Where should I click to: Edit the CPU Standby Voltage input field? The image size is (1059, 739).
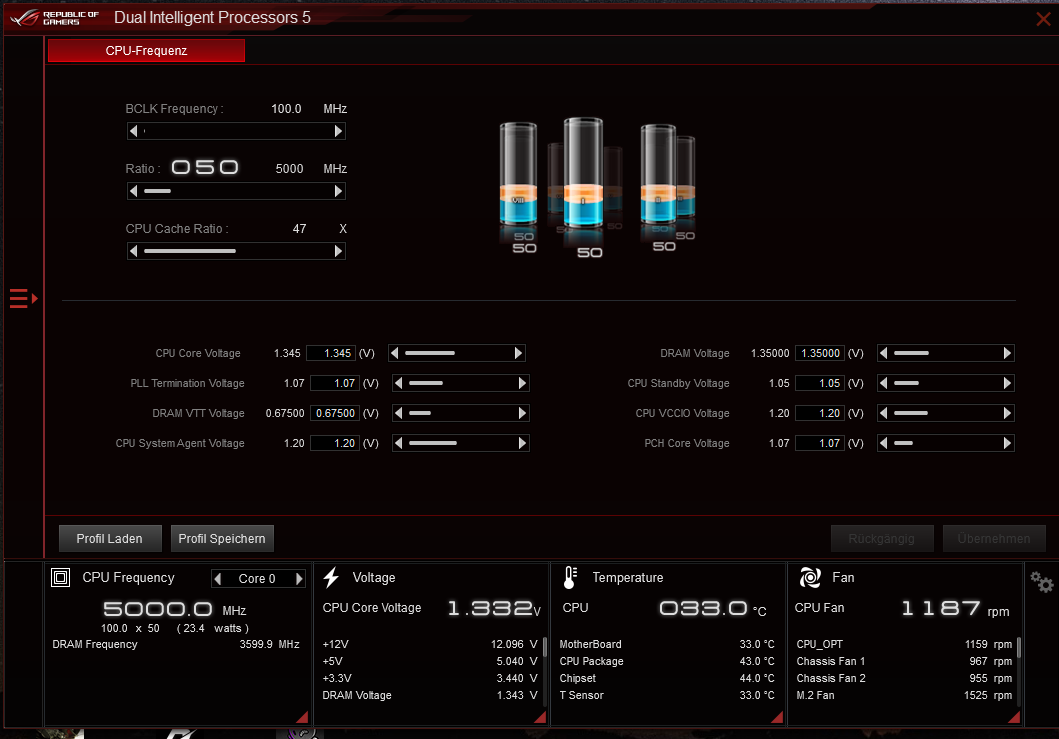tap(820, 384)
